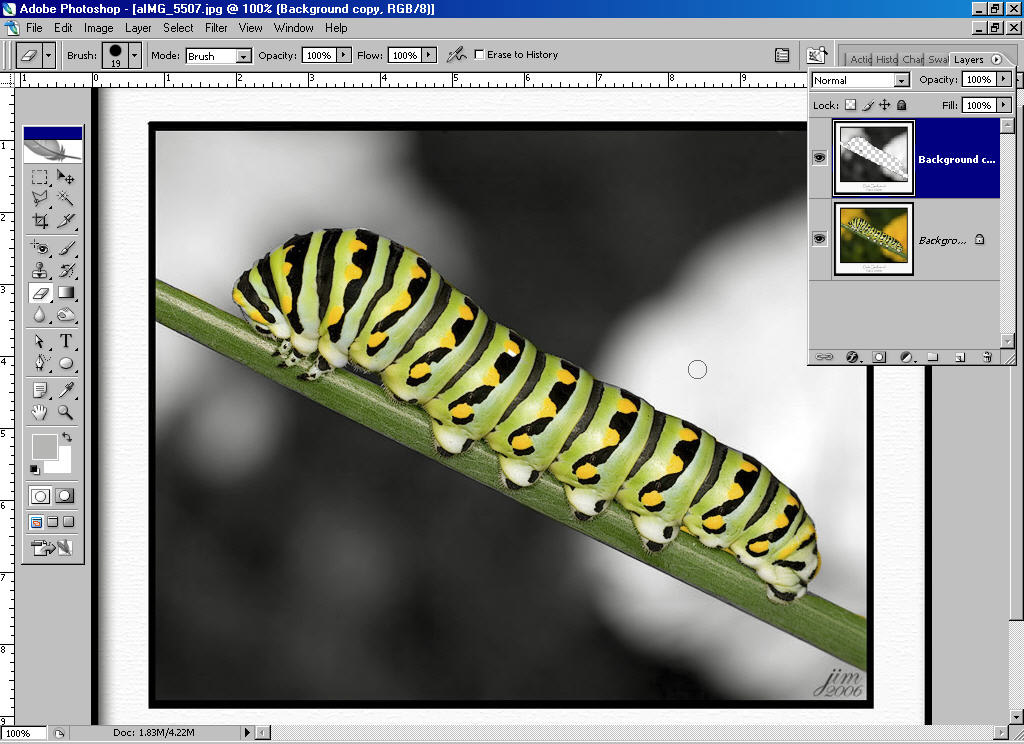Viewport: 1024px width, 744px height.
Task: Open eraser Flow slider arrow
Action: click(429, 55)
